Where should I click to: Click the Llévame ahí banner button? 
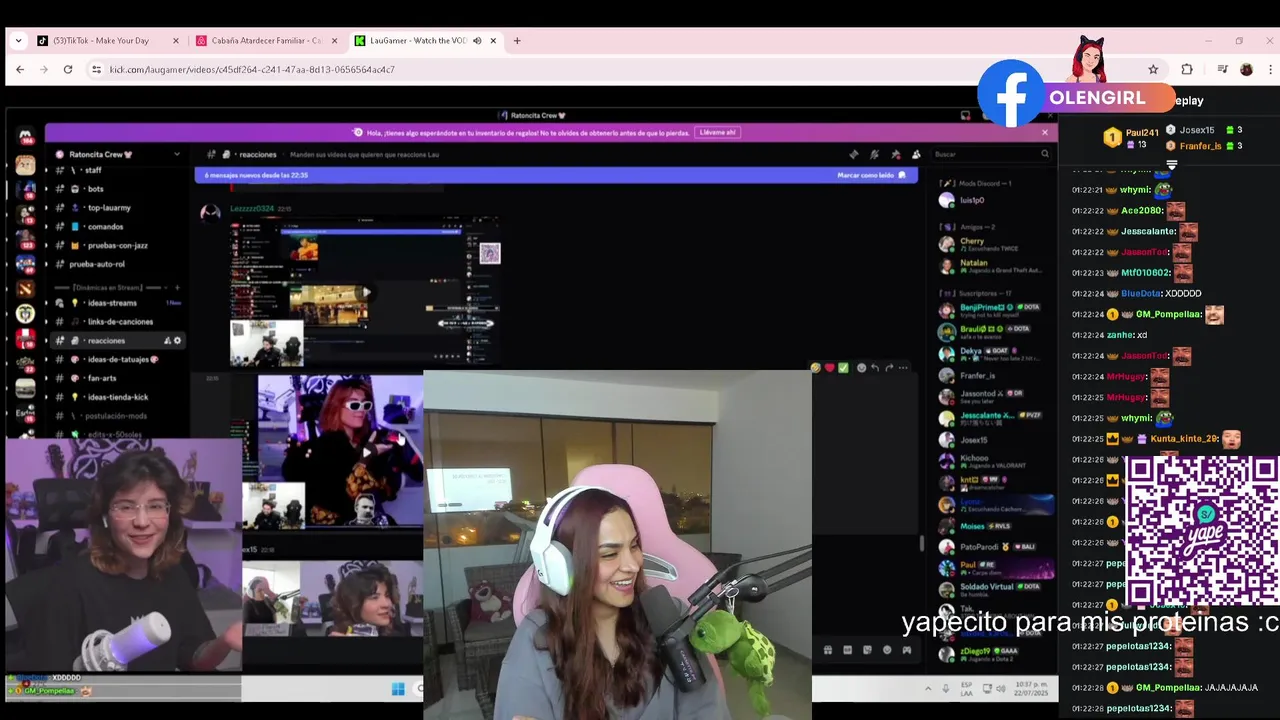point(718,132)
